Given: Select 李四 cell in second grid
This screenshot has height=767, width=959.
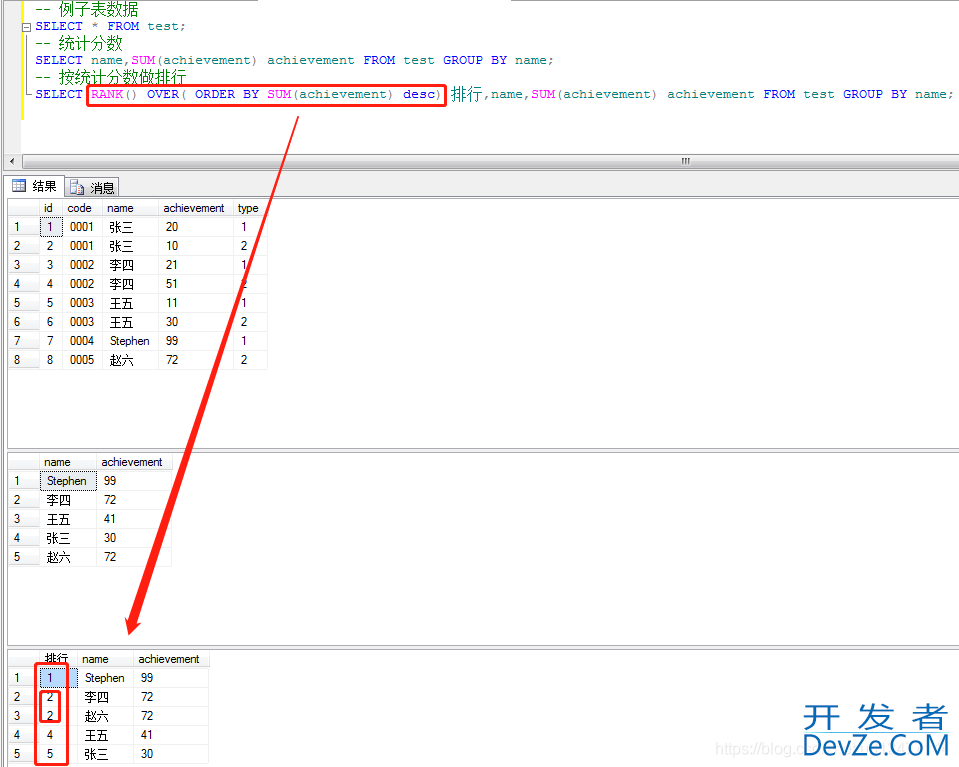Looking at the screenshot, I should click(68, 500).
